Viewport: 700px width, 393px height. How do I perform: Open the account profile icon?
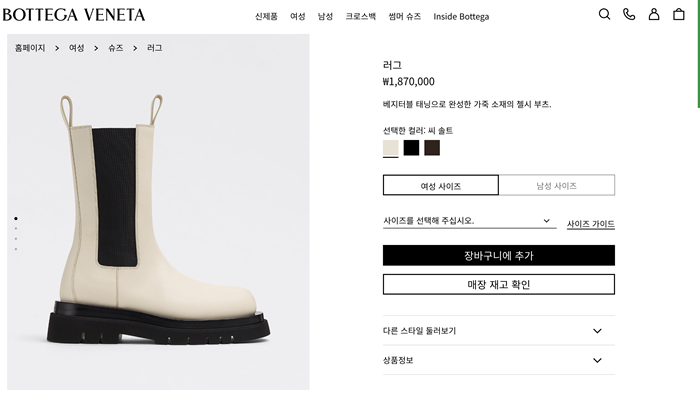(654, 15)
